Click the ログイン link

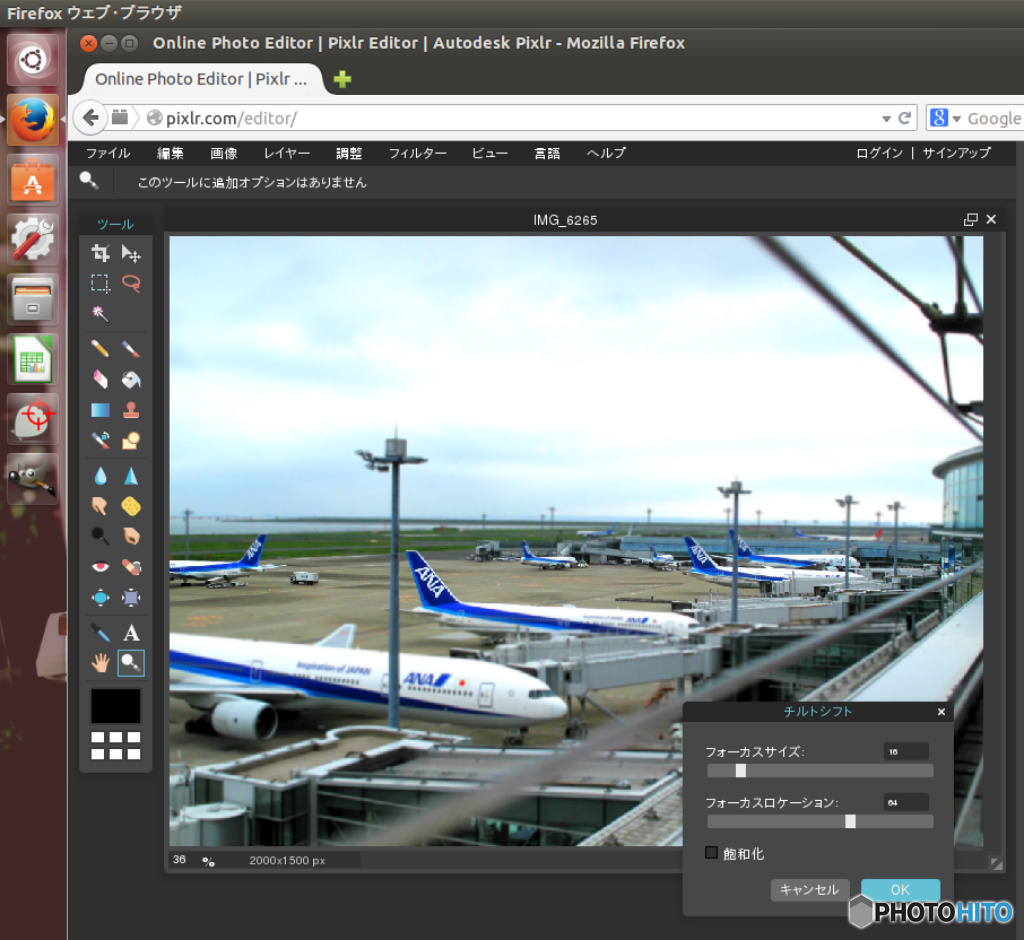coord(880,153)
